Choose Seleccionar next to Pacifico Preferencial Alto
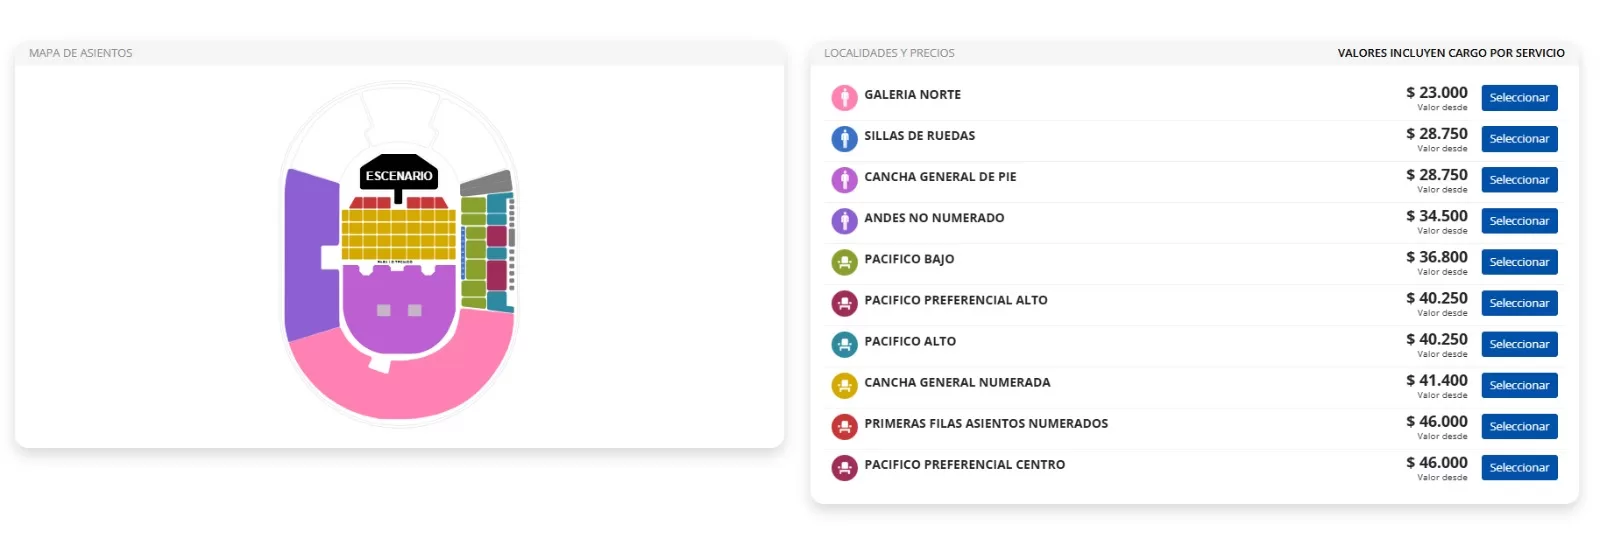This screenshot has width=1600, height=538. pos(1518,303)
